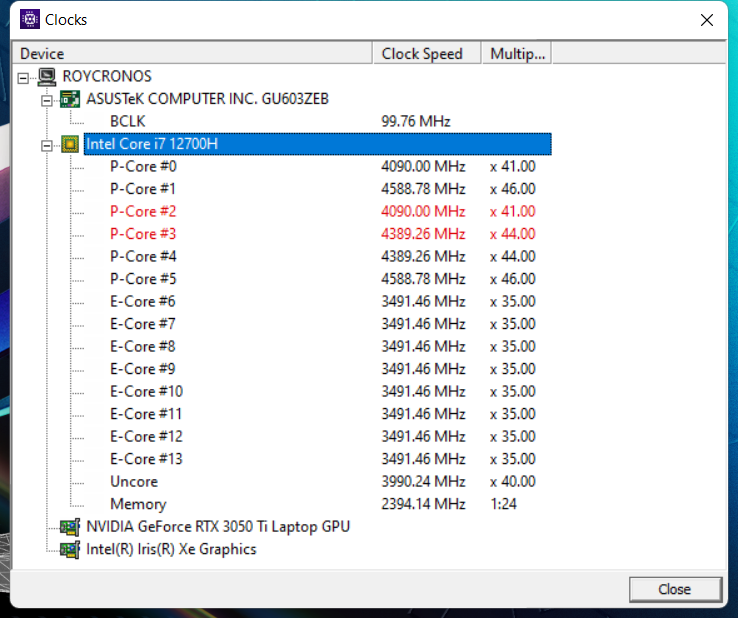Click the ASUSTeK motherboard icon

tap(70, 99)
